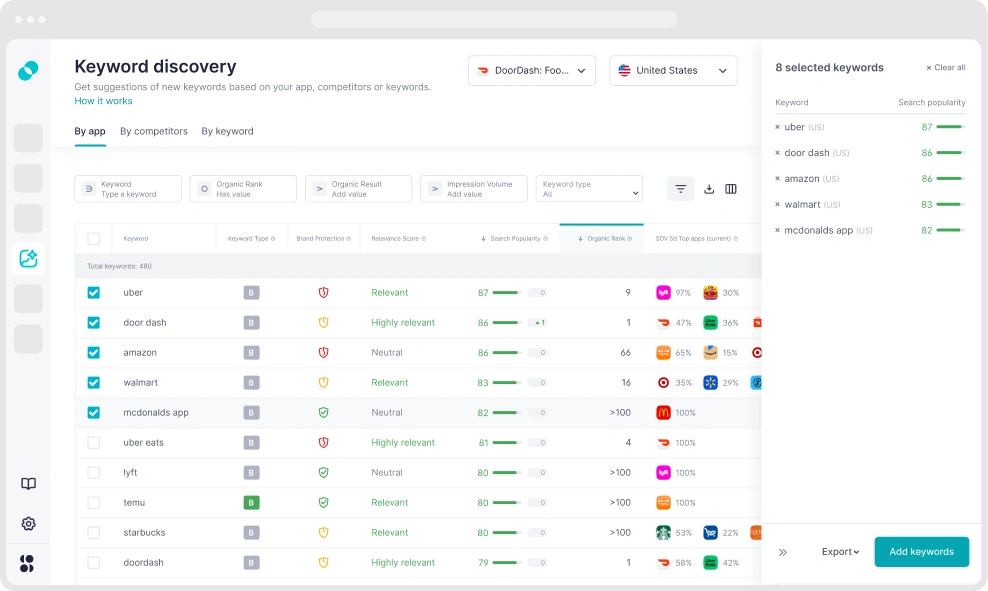Open the Export dropdown
This screenshot has height=591, width=988.
point(840,552)
